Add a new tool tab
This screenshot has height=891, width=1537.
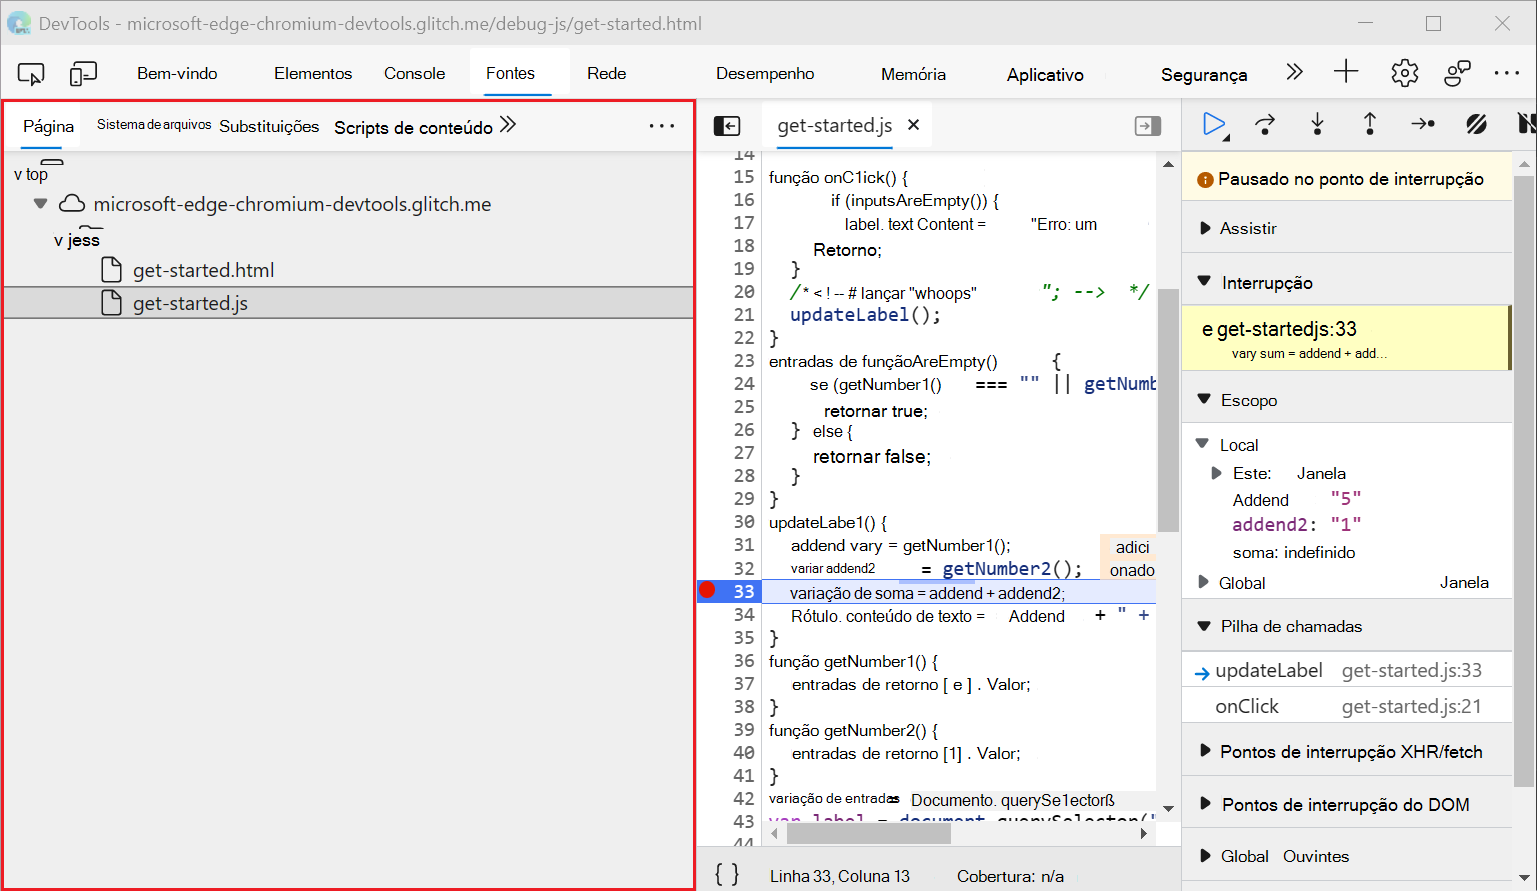coord(1346,71)
